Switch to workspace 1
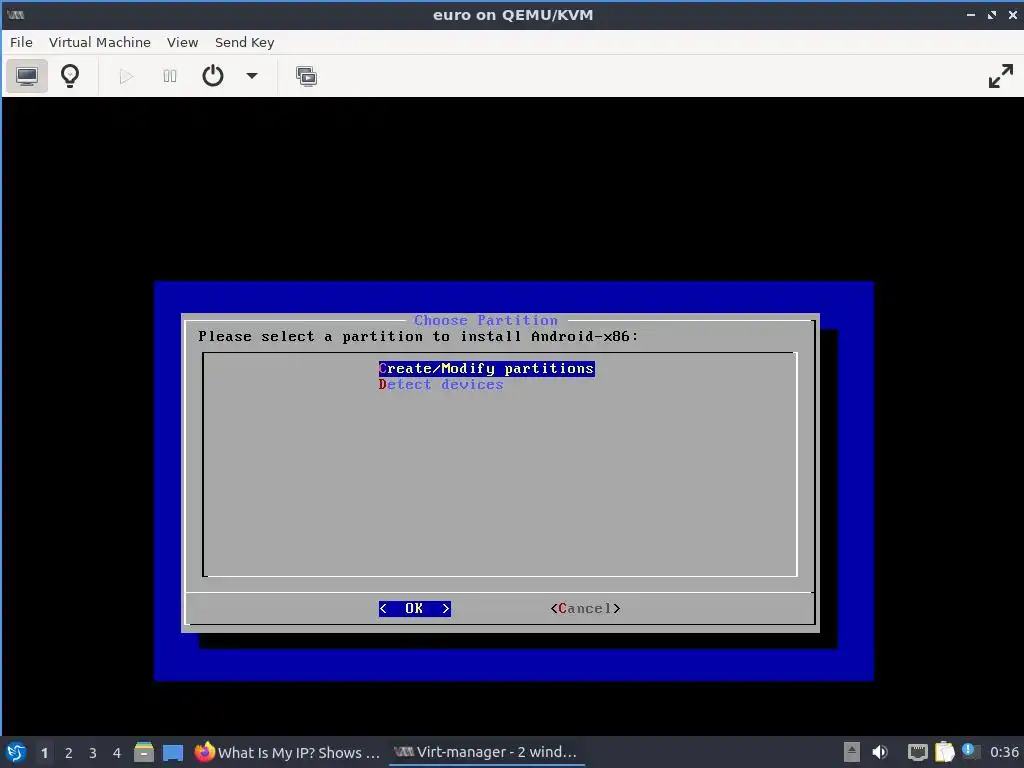Image resolution: width=1024 pixels, height=768 pixels. 44,753
